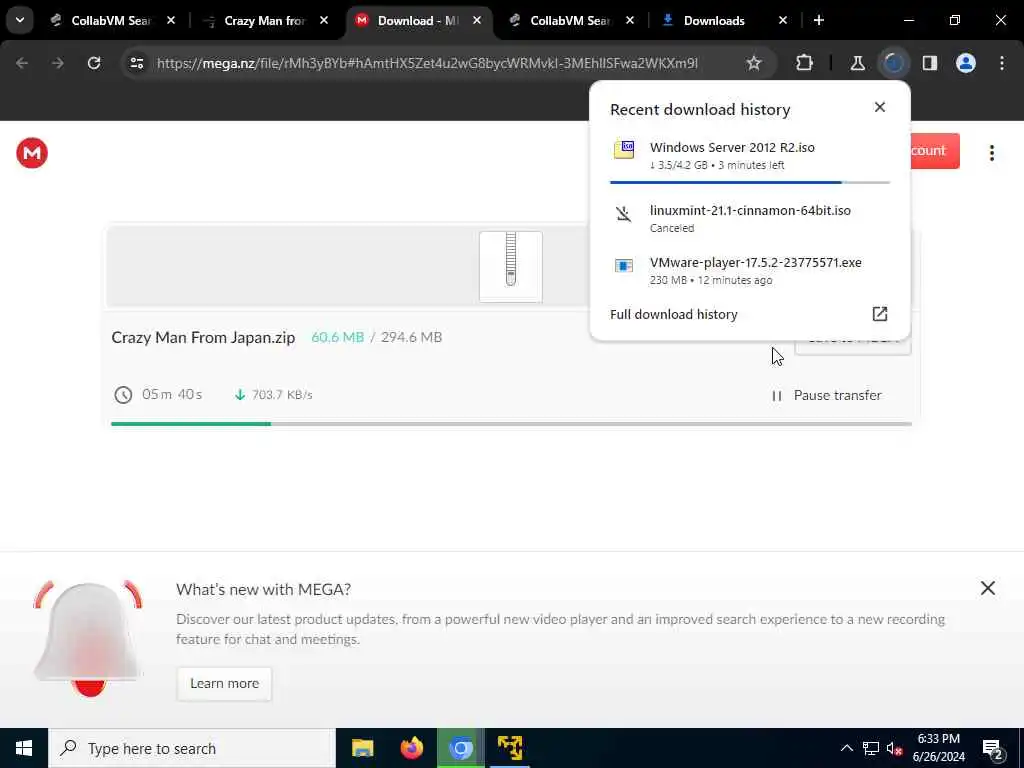Click the 703.7 KB/s speed text
Image resolution: width=1024 pixels, height=768 pixels.
click(282, 394)
